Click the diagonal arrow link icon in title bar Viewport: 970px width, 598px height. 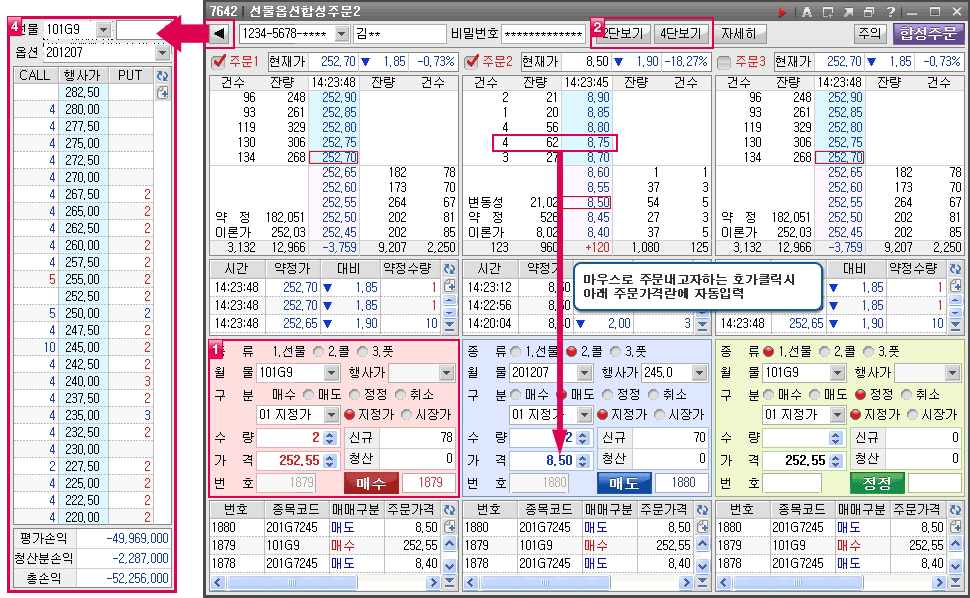pos(848,12)
